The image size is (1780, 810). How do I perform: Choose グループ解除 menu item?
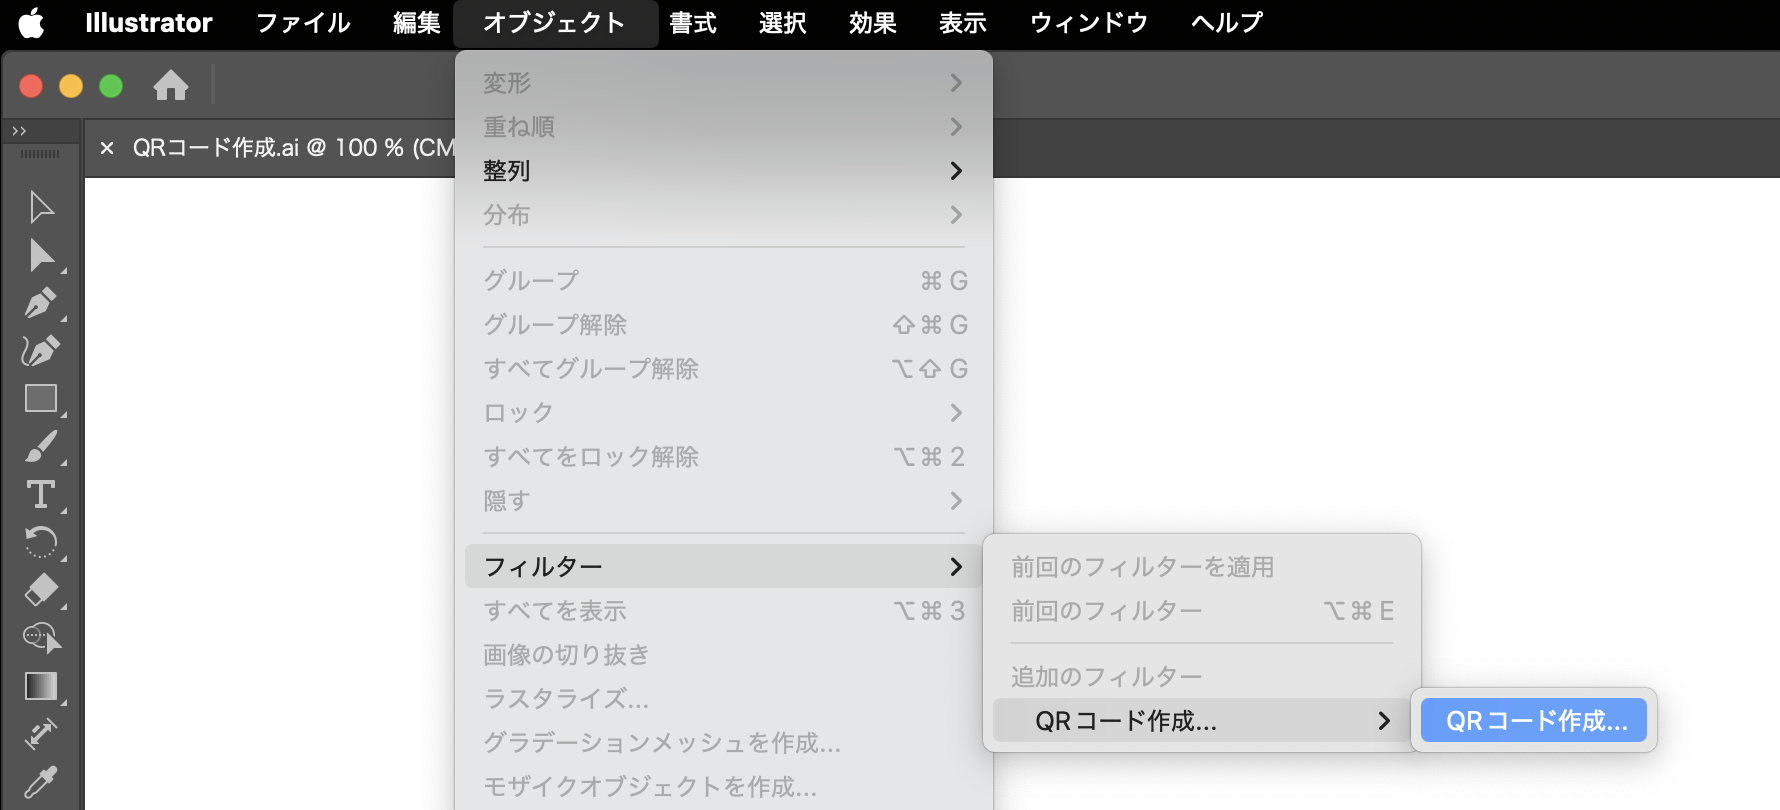pos(724,325)
